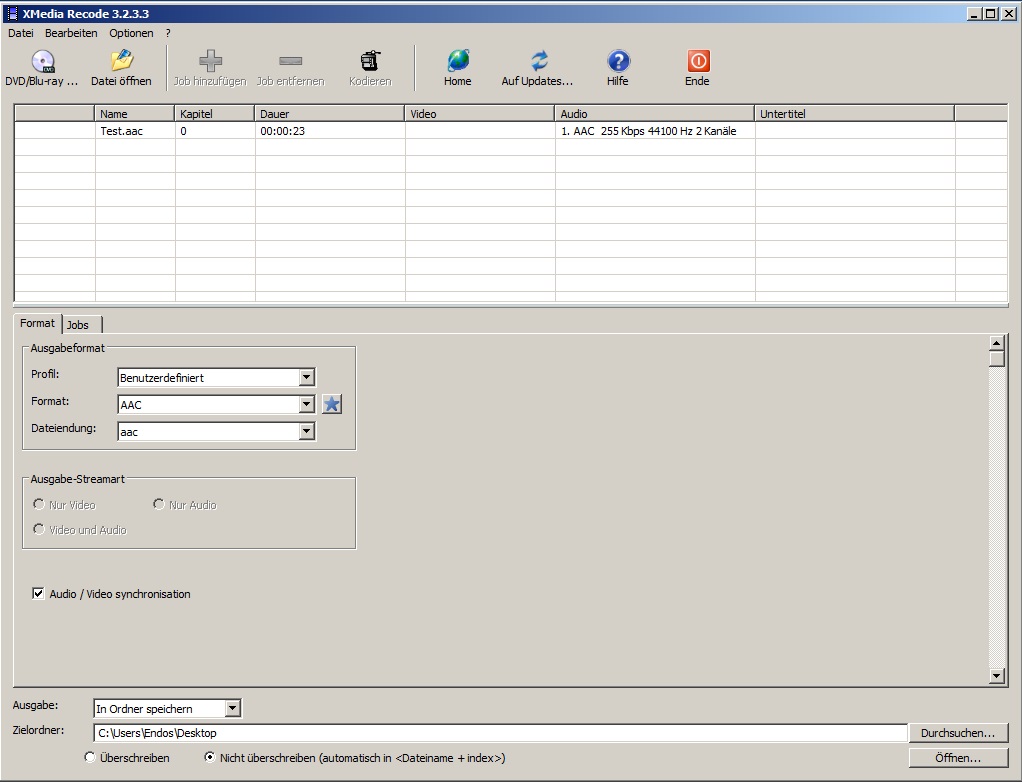Click the Audio column header
Image resolution: width=1022 pixels, height=782 pixels.
[x=654, y=113]
